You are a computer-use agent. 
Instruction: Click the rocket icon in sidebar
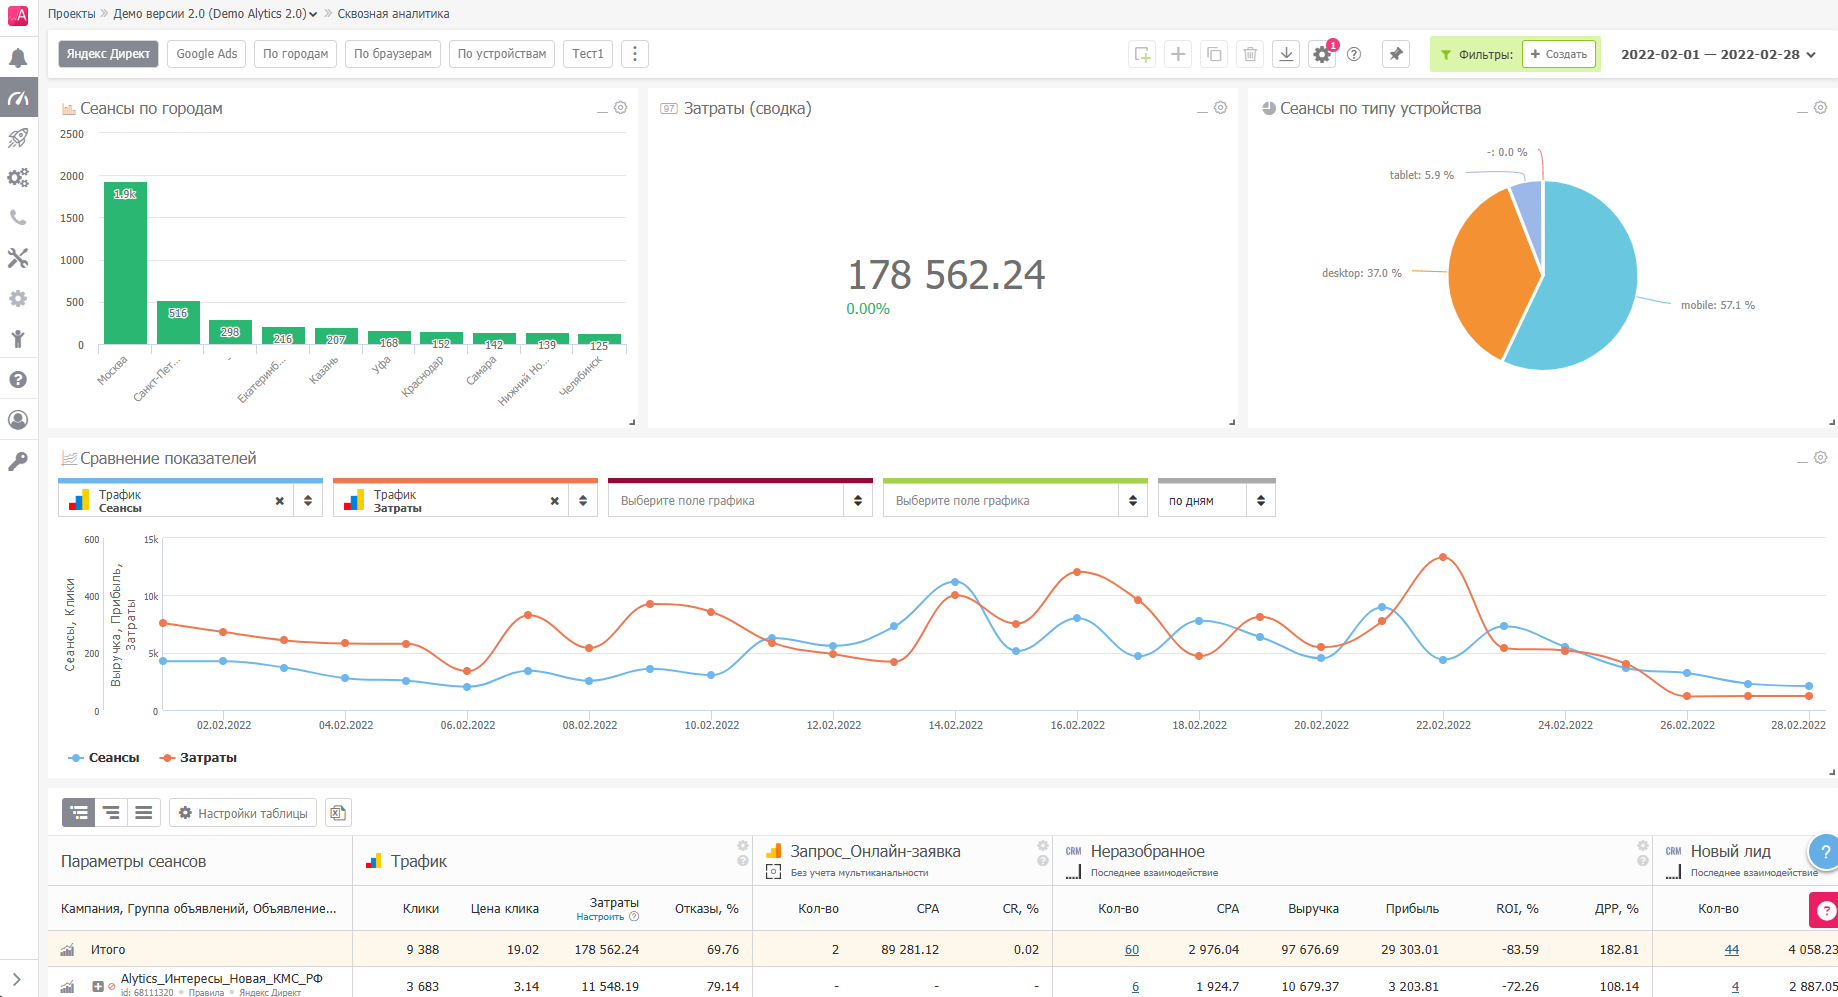click(18, 138)
